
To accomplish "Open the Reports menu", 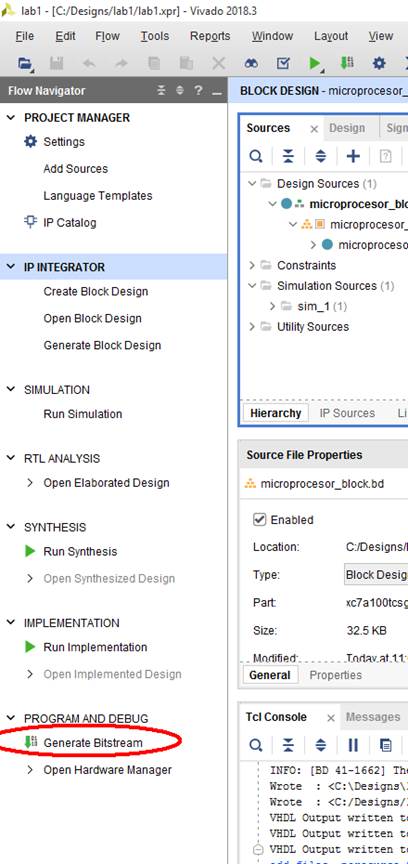I will (x=210, y=36).
